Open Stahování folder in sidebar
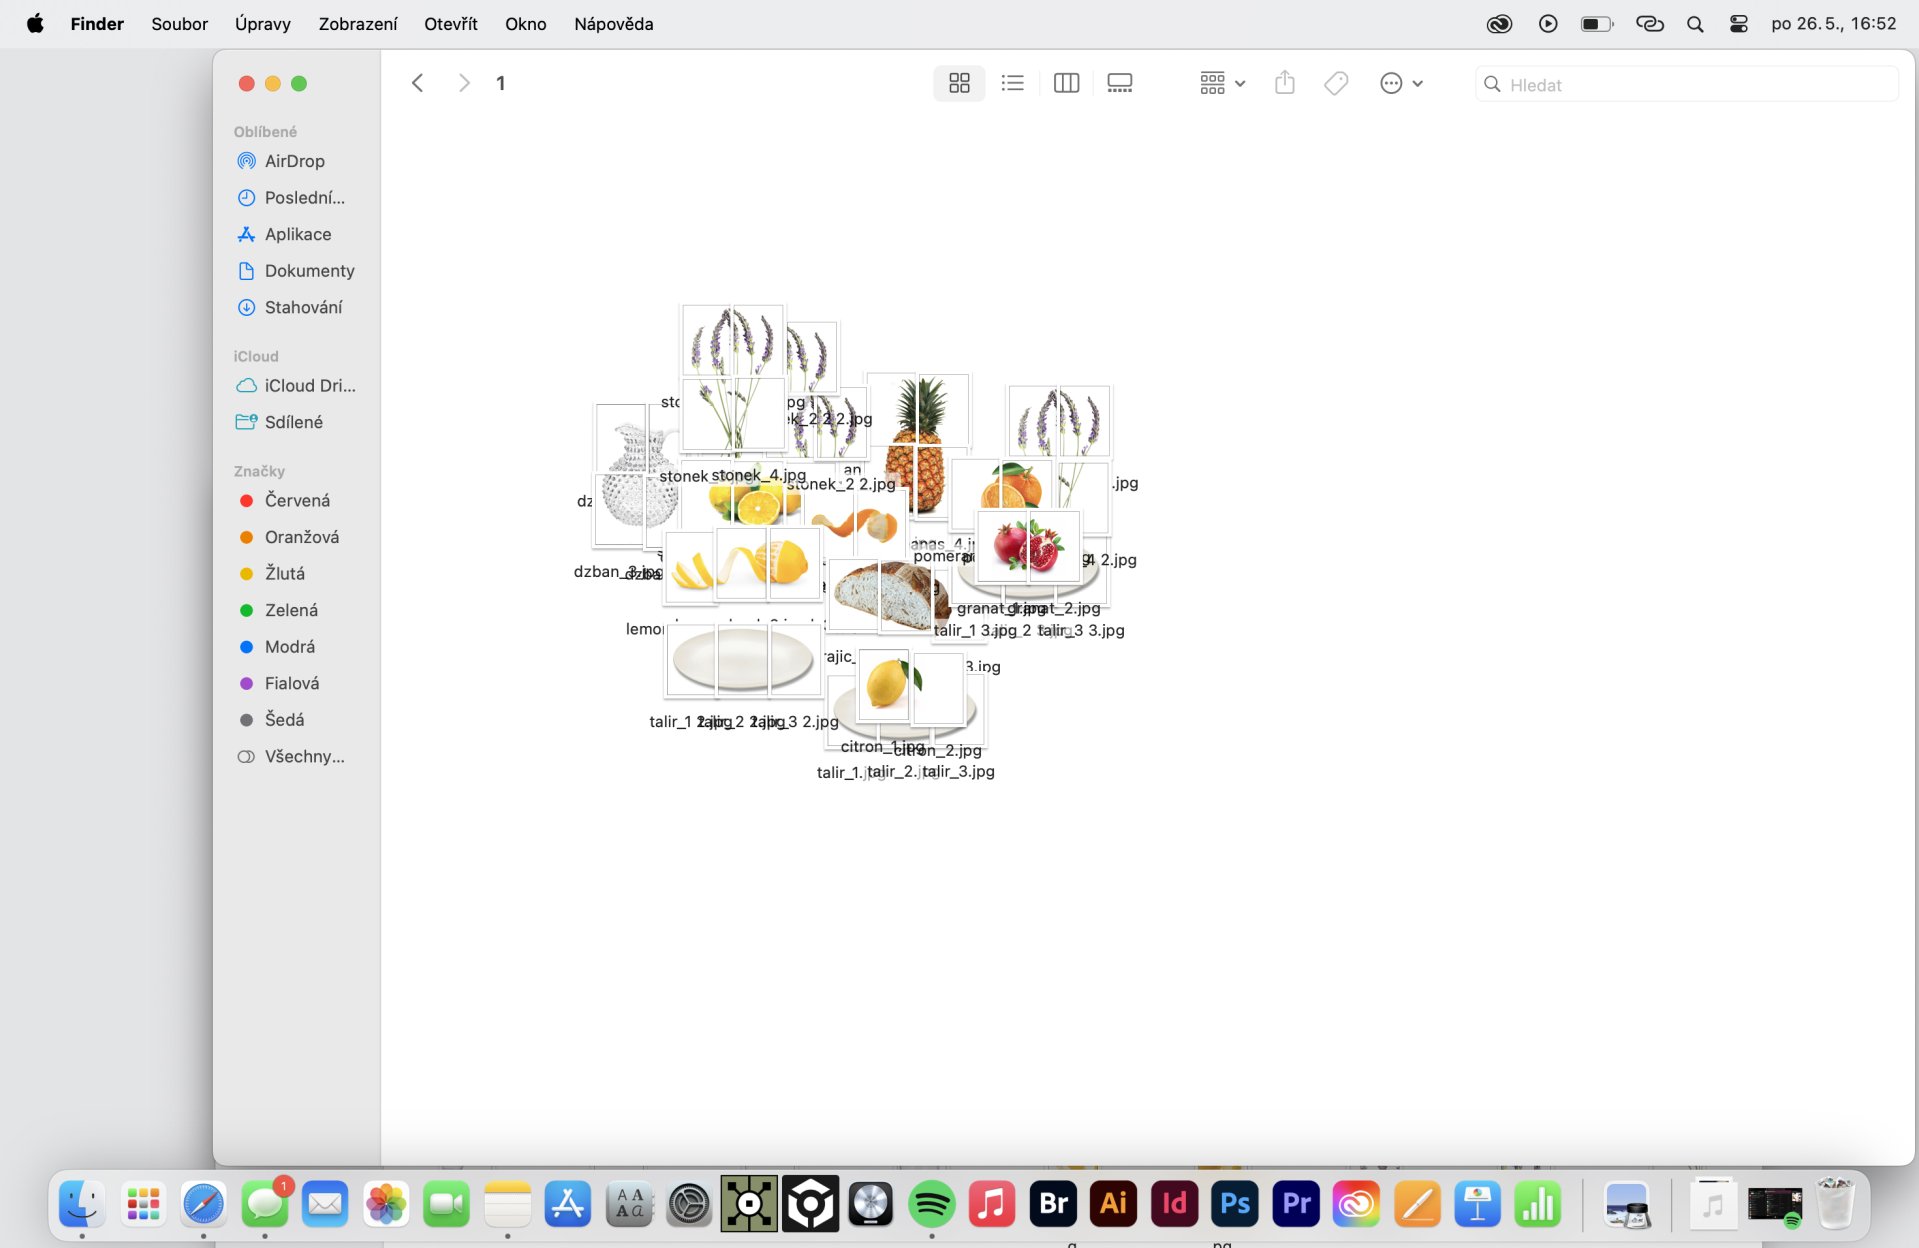This screenshot has width=1919, height=1248. point(303,307)
